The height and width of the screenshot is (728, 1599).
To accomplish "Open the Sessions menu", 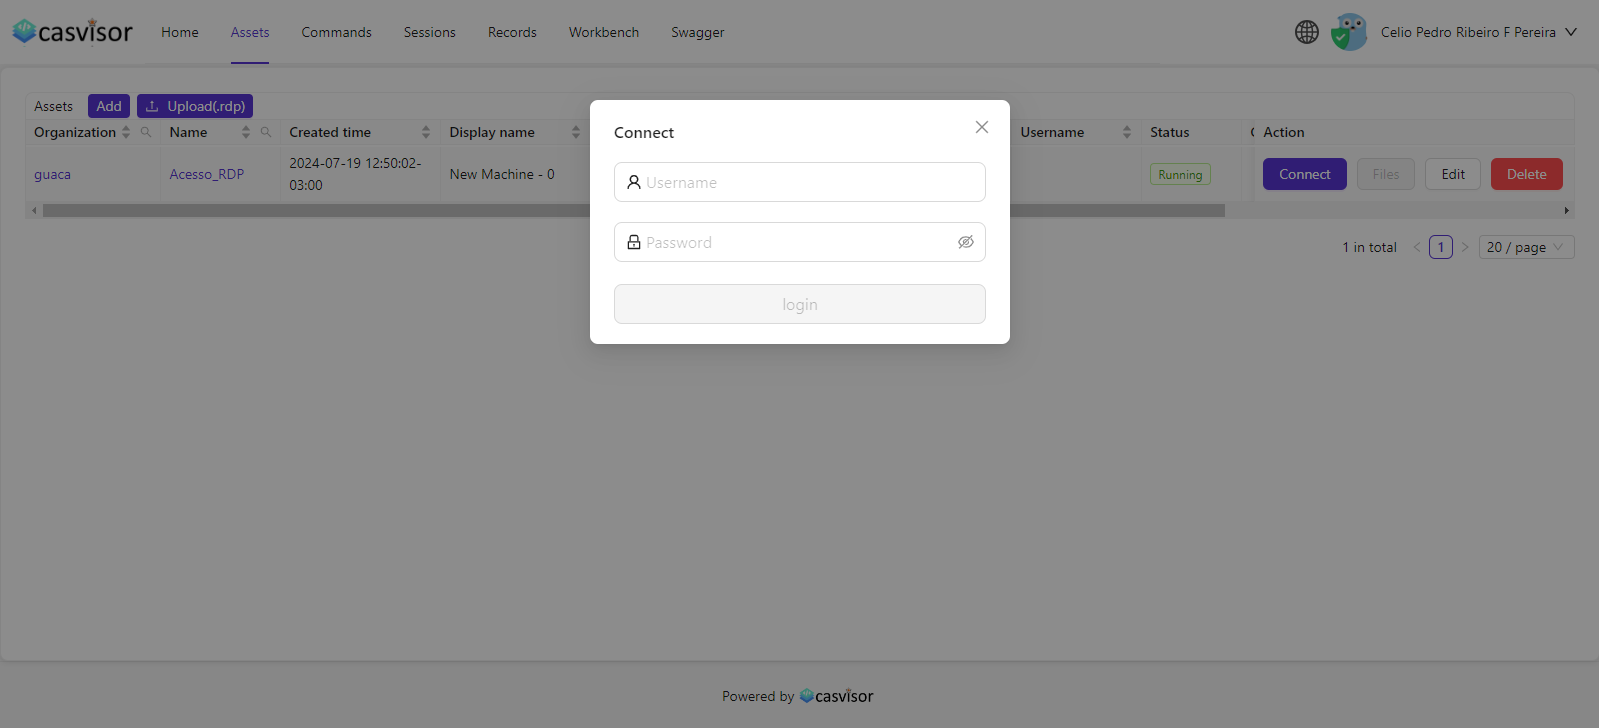I will pos(430,32).
